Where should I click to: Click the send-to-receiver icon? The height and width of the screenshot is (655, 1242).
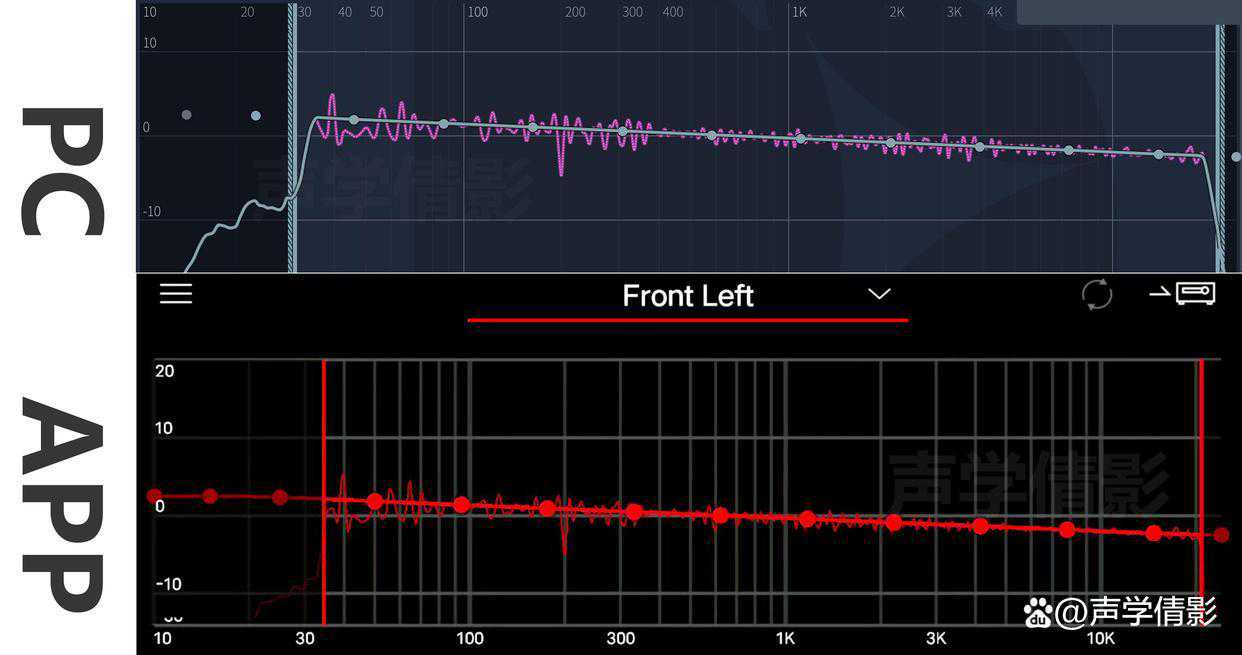pos(1182,293)
